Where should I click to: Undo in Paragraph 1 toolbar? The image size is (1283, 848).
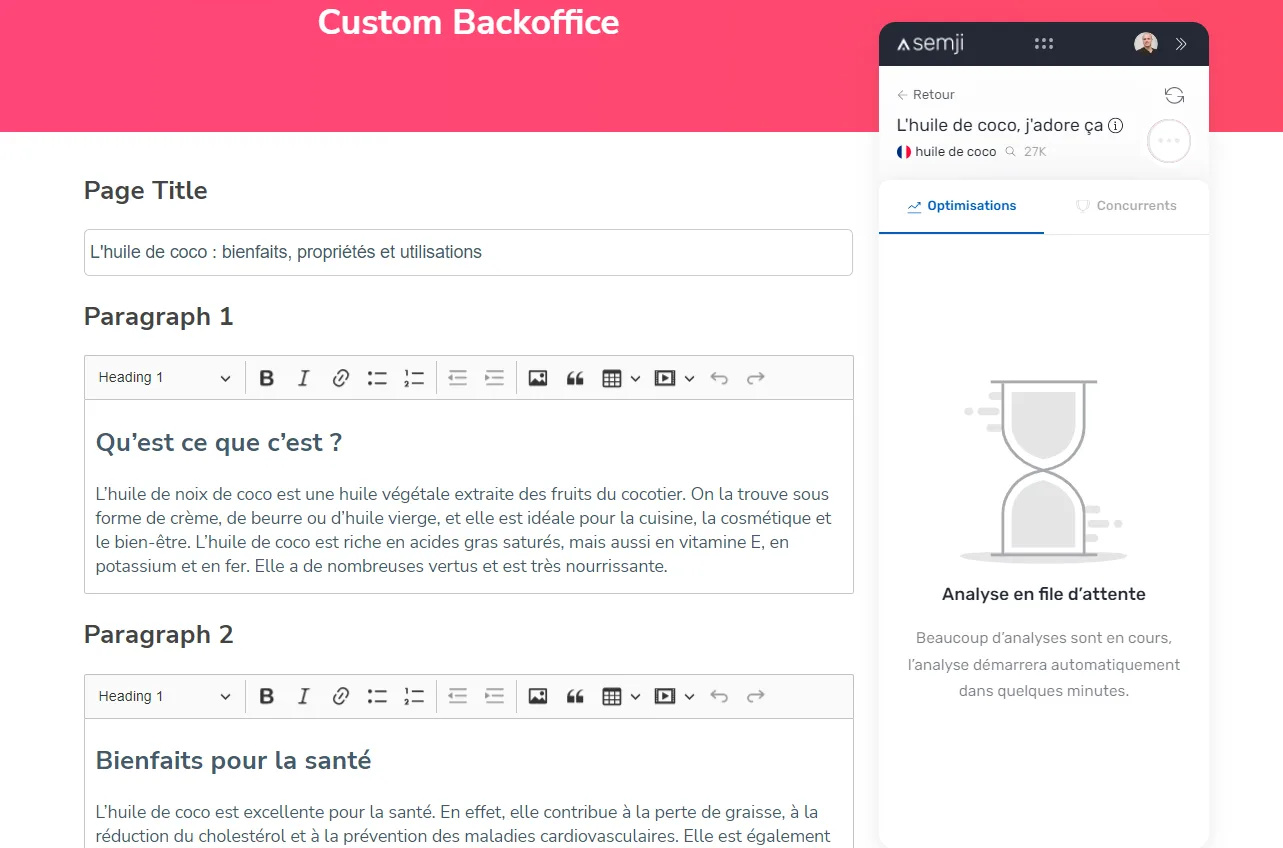coord(719,378)
